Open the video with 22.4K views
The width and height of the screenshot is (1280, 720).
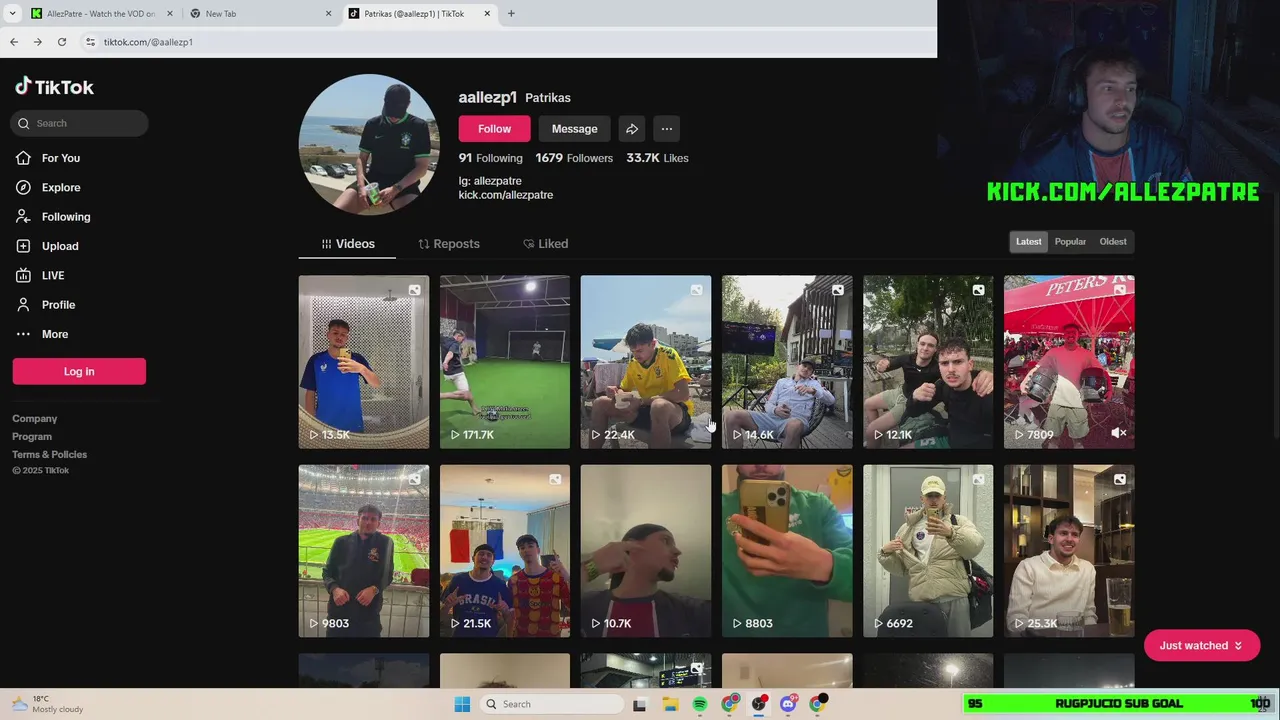pos(646,362)
